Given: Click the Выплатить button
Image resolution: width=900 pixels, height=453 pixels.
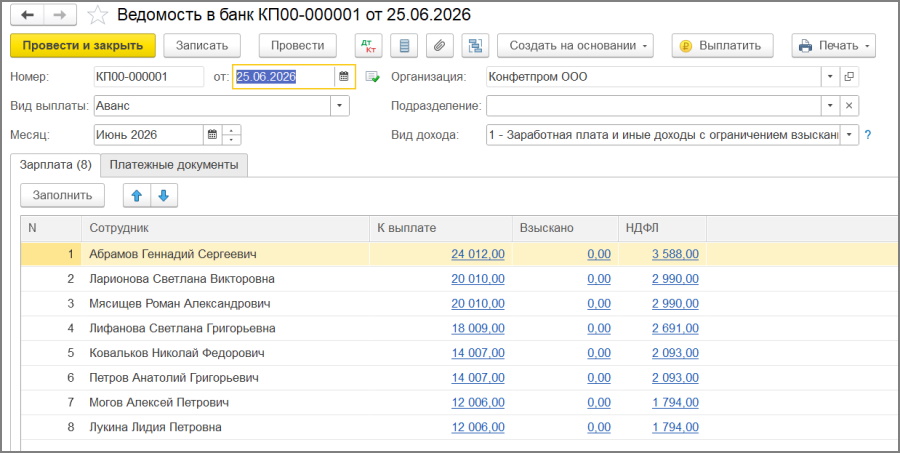Looking at the screenshot, I should [x=723, y=46].
